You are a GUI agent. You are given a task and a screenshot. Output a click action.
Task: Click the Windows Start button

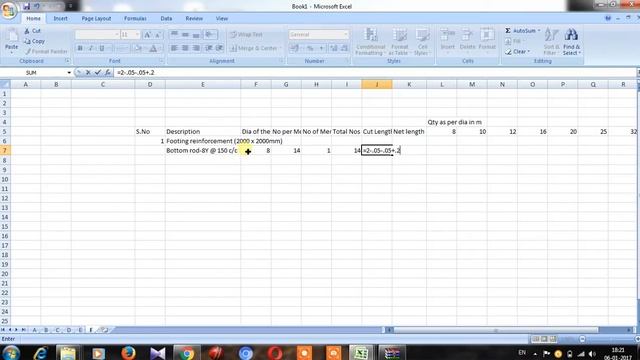(x=11, y=353)
